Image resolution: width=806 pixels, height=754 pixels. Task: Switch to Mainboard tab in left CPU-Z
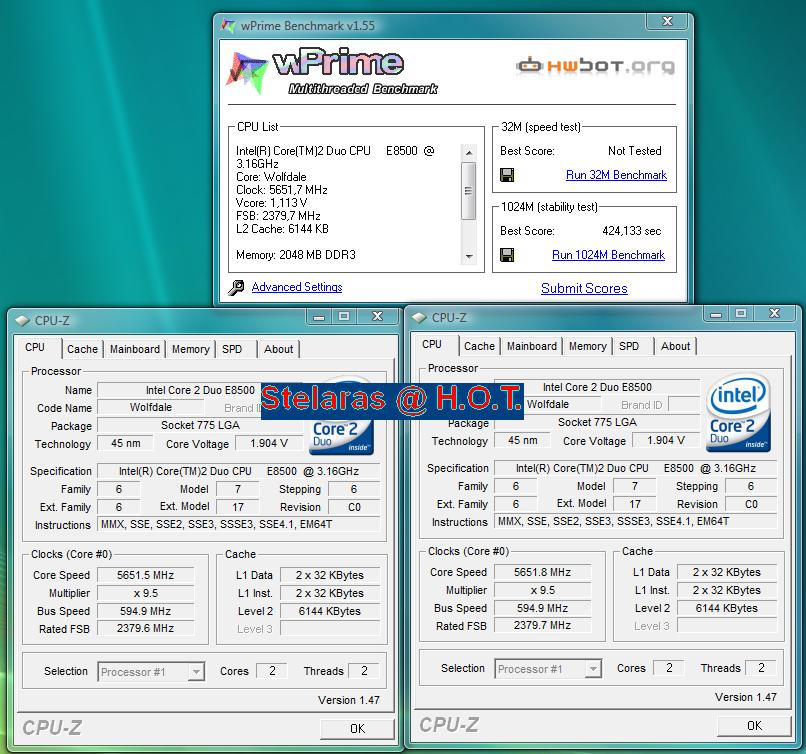click(x=135, y=349)
